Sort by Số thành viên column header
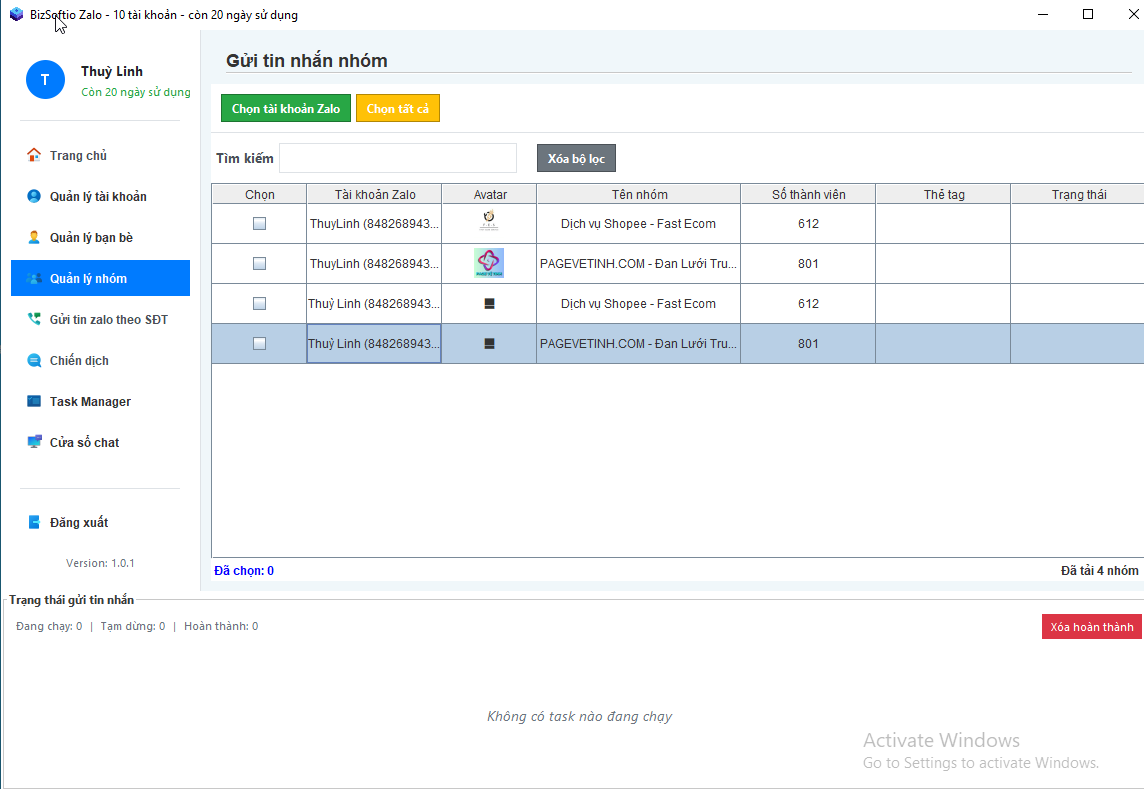 click(x=808, y=194)
